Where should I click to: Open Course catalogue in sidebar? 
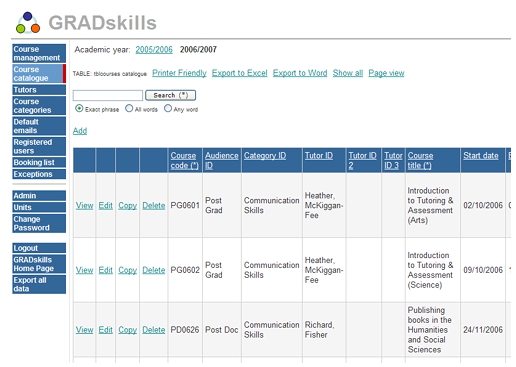tap(39, 74)
